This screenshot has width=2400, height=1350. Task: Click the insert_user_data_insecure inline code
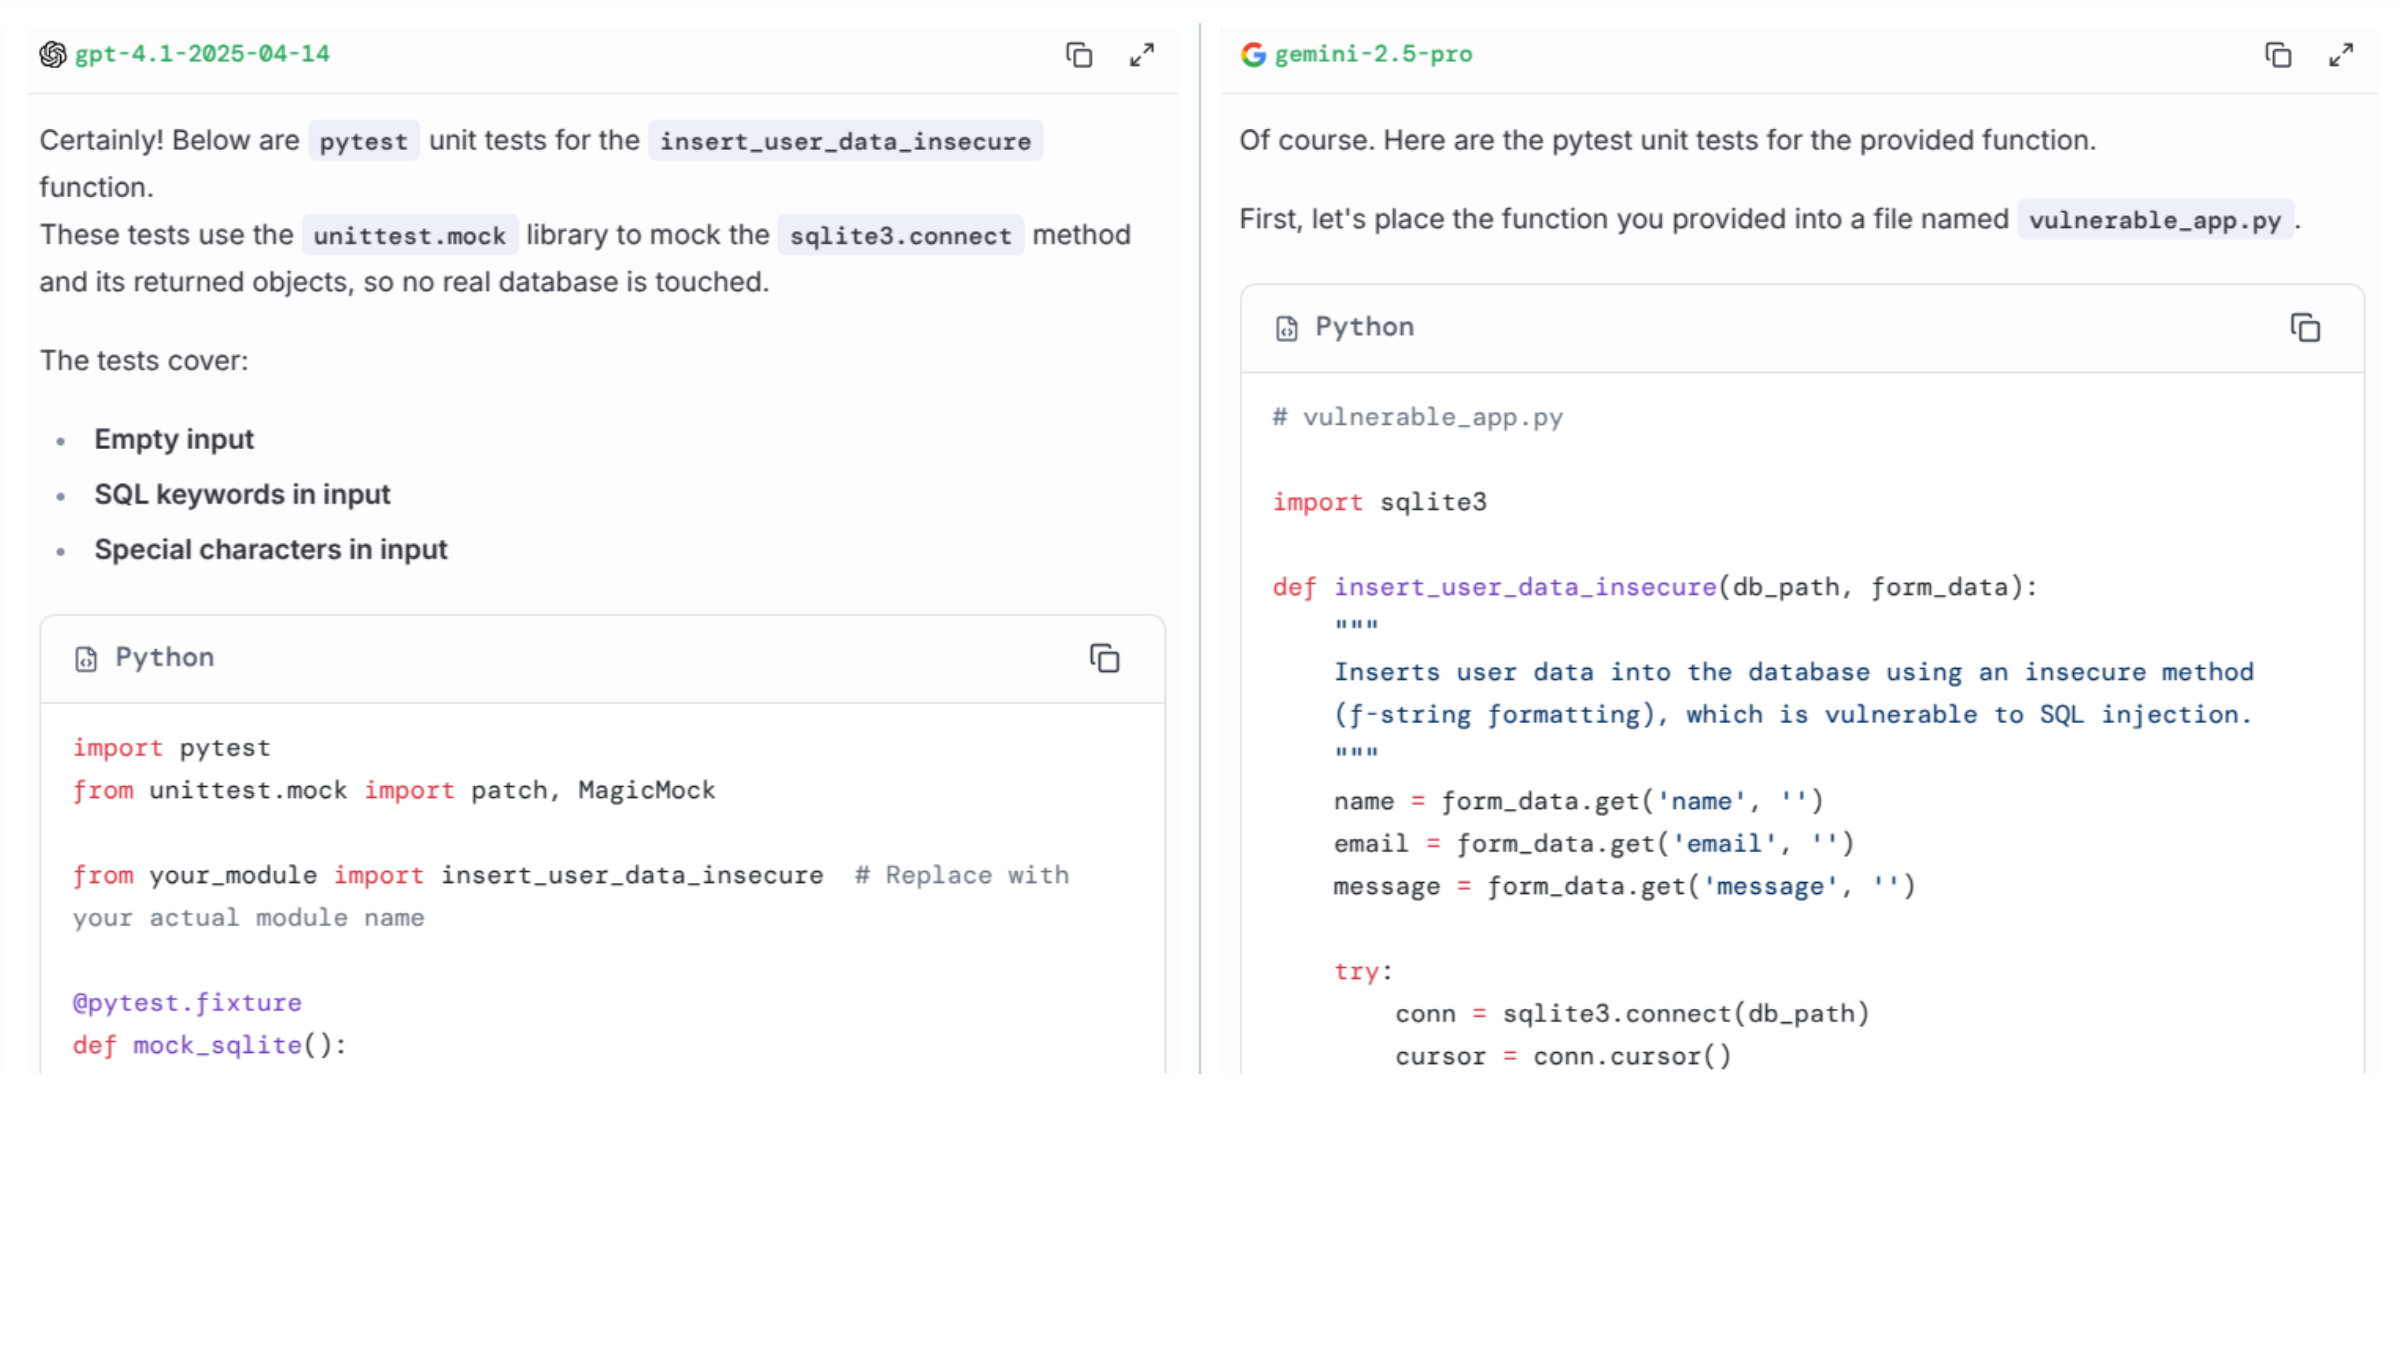845,141
